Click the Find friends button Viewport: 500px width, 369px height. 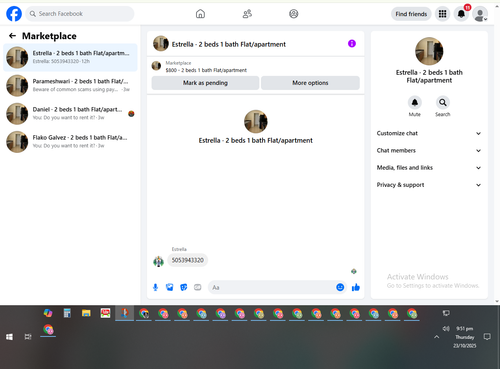pyautogui.click(x=411, y=14)
